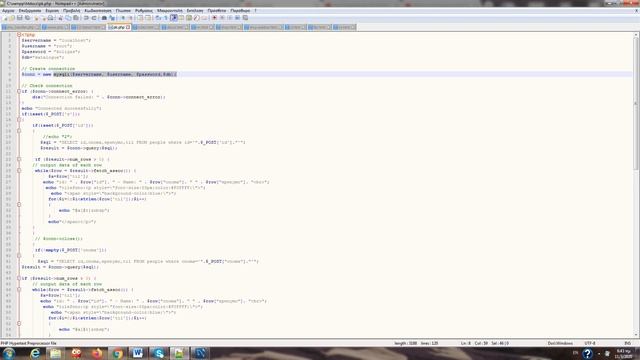This screenshot has width=640, height=360.
Task: Open Skype from the taskbar
Action: 159,353
